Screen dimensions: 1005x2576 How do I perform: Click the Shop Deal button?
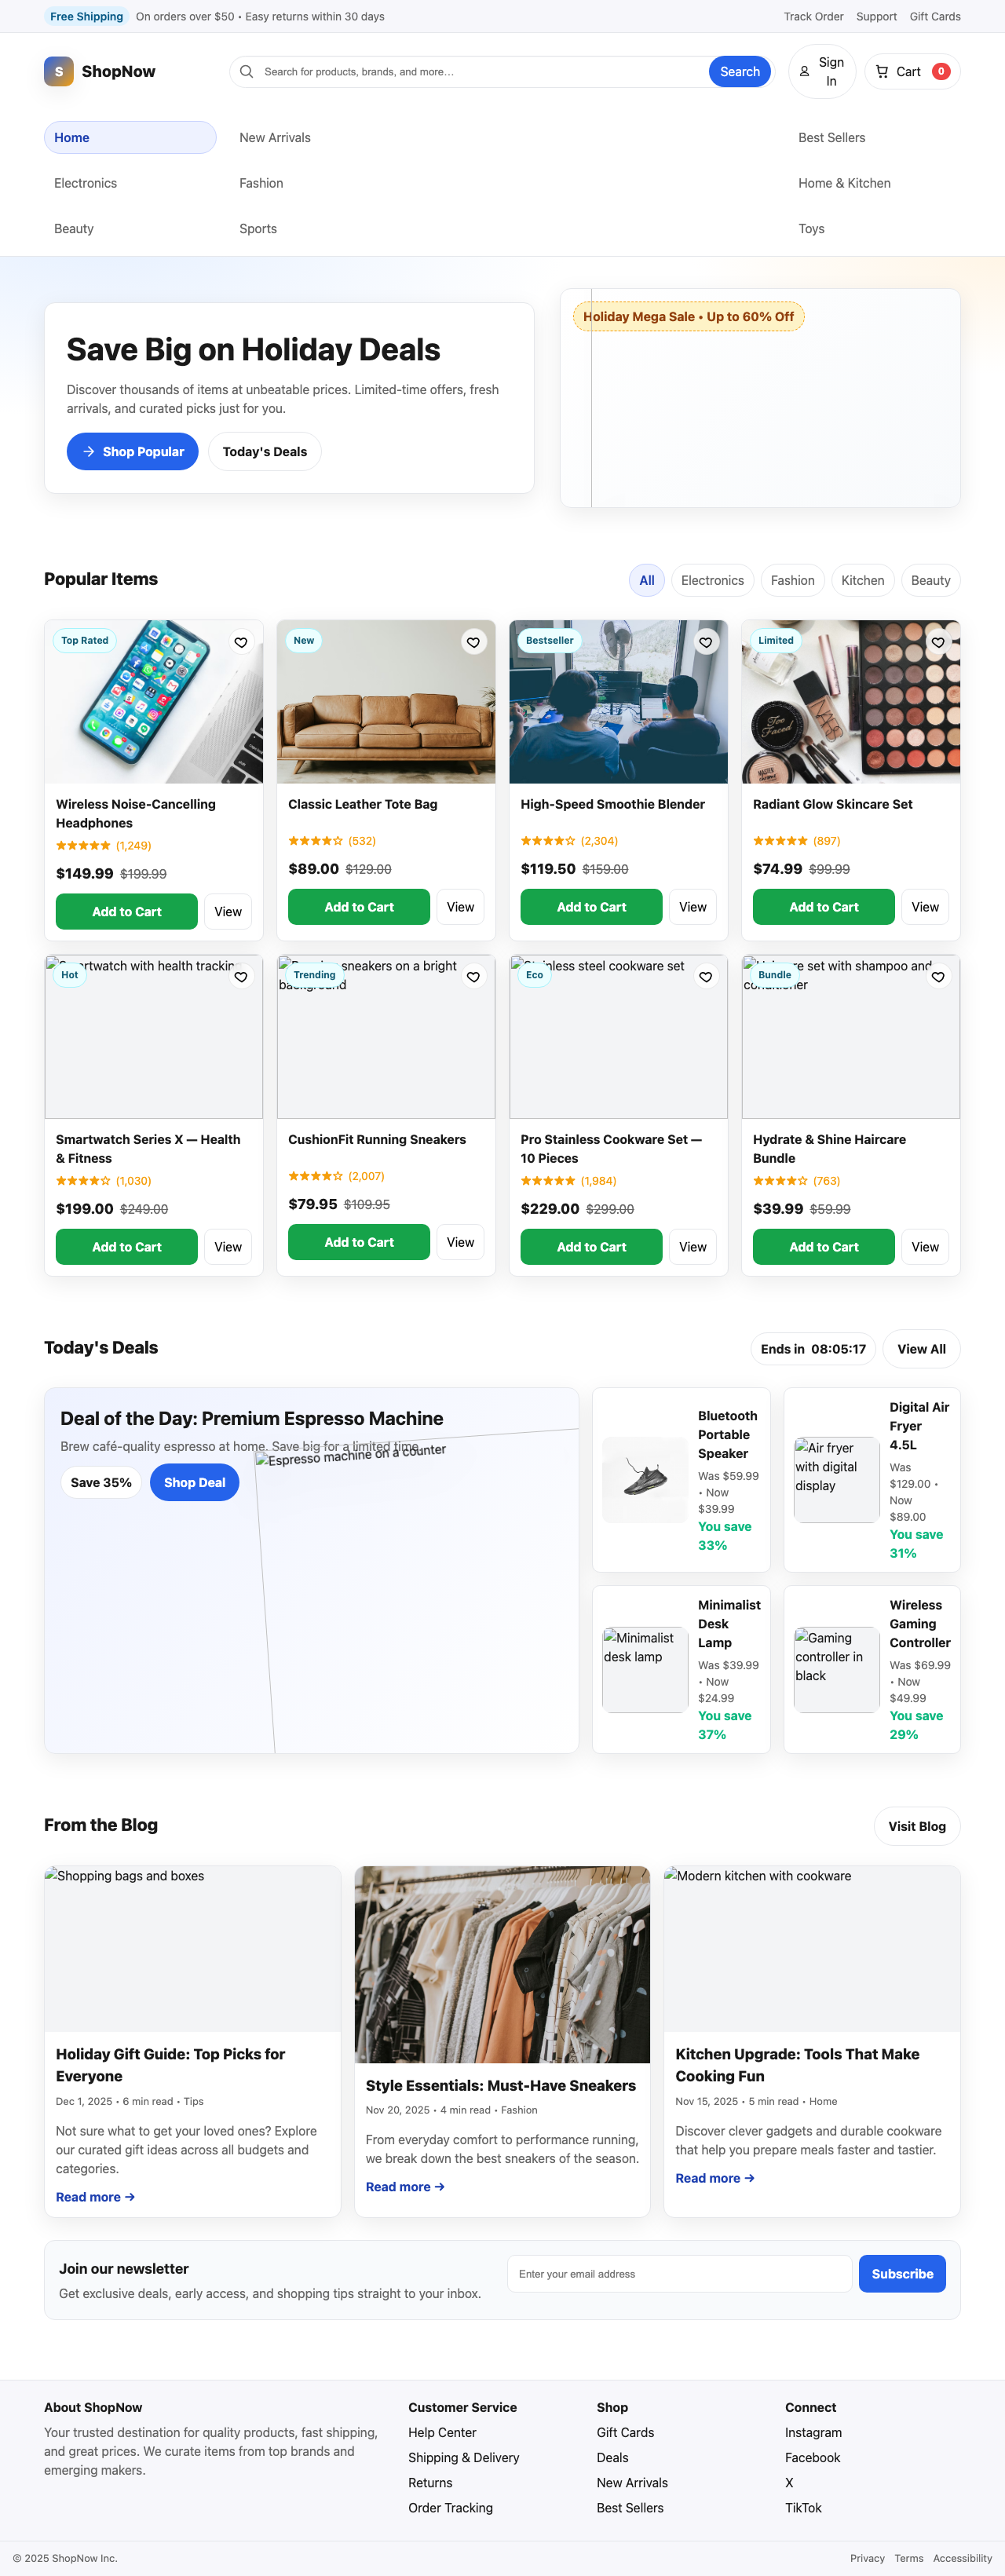[195, 1482]
